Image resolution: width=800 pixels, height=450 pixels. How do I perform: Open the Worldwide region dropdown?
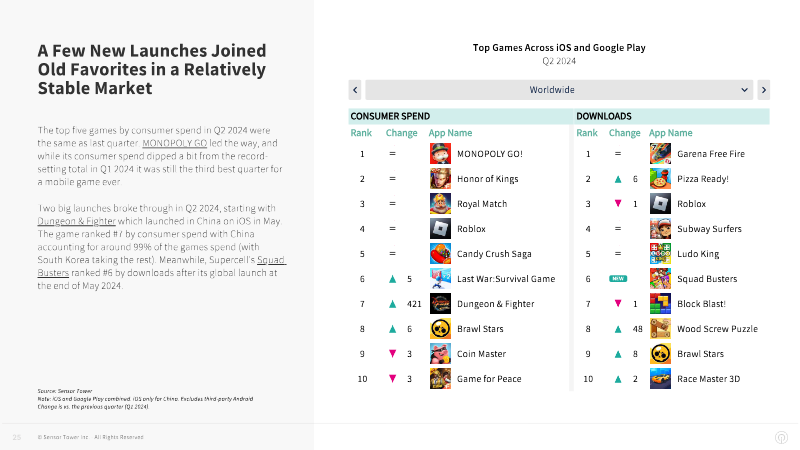click(x=559, y=90)
